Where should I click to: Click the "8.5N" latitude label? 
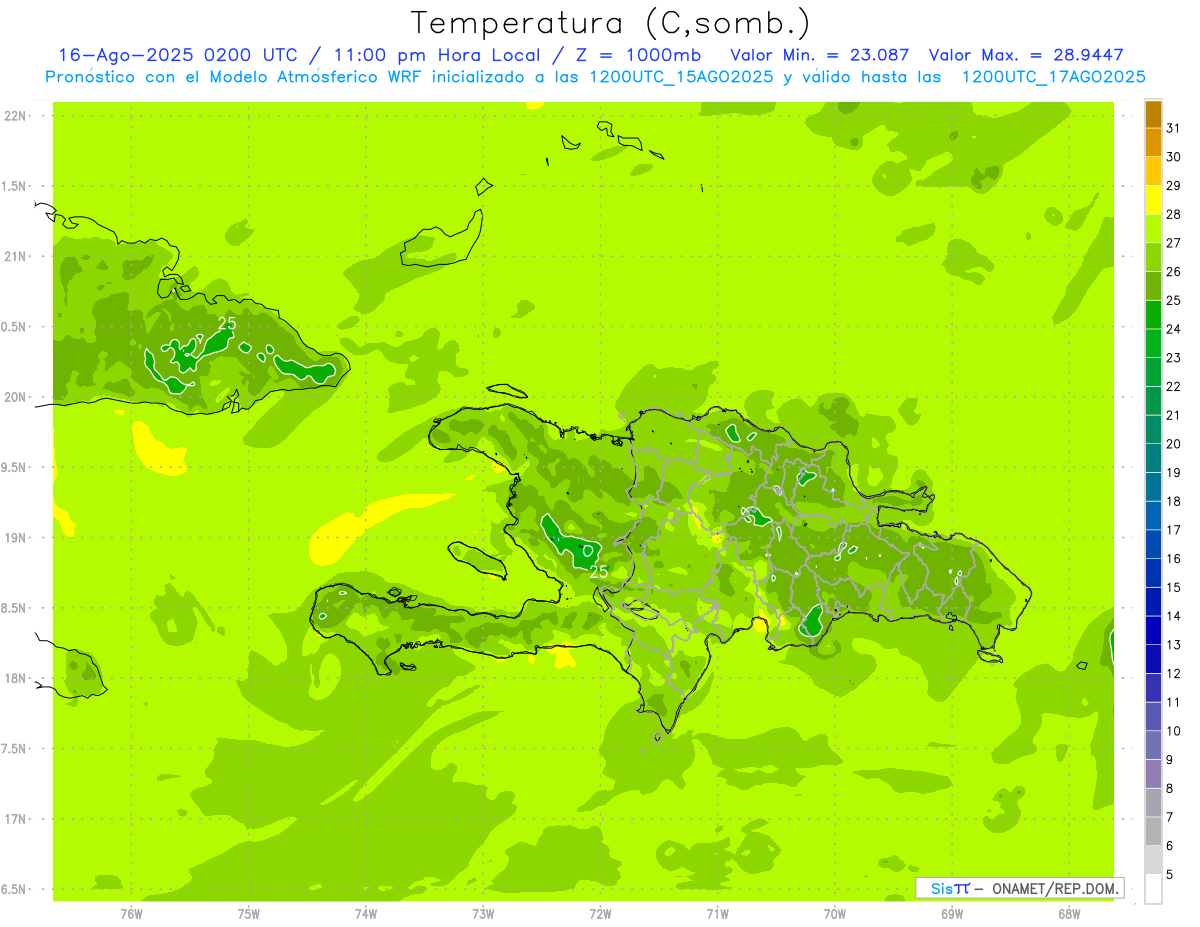coord(15,608)
